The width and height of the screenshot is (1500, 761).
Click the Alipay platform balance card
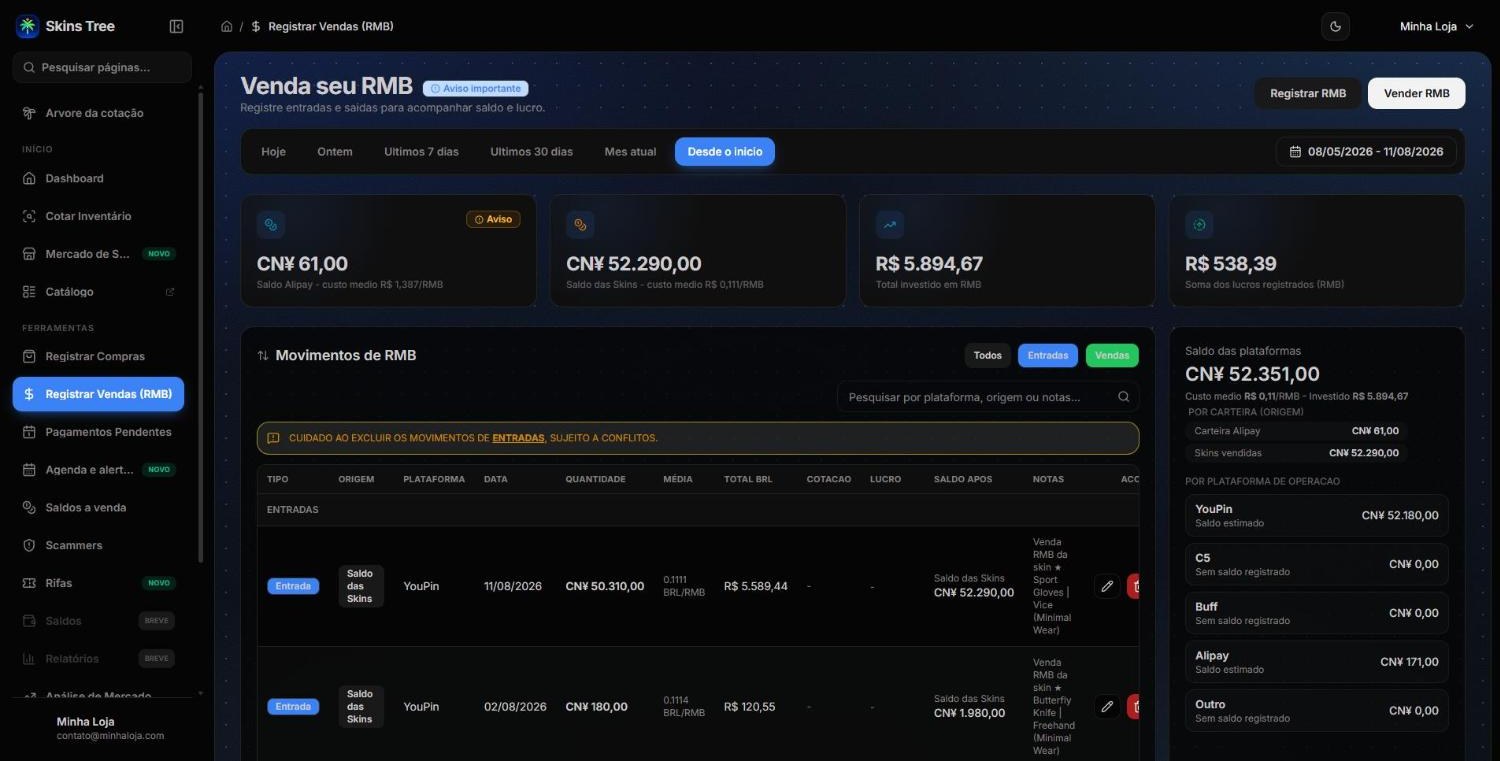click(x=1317, y=662)
